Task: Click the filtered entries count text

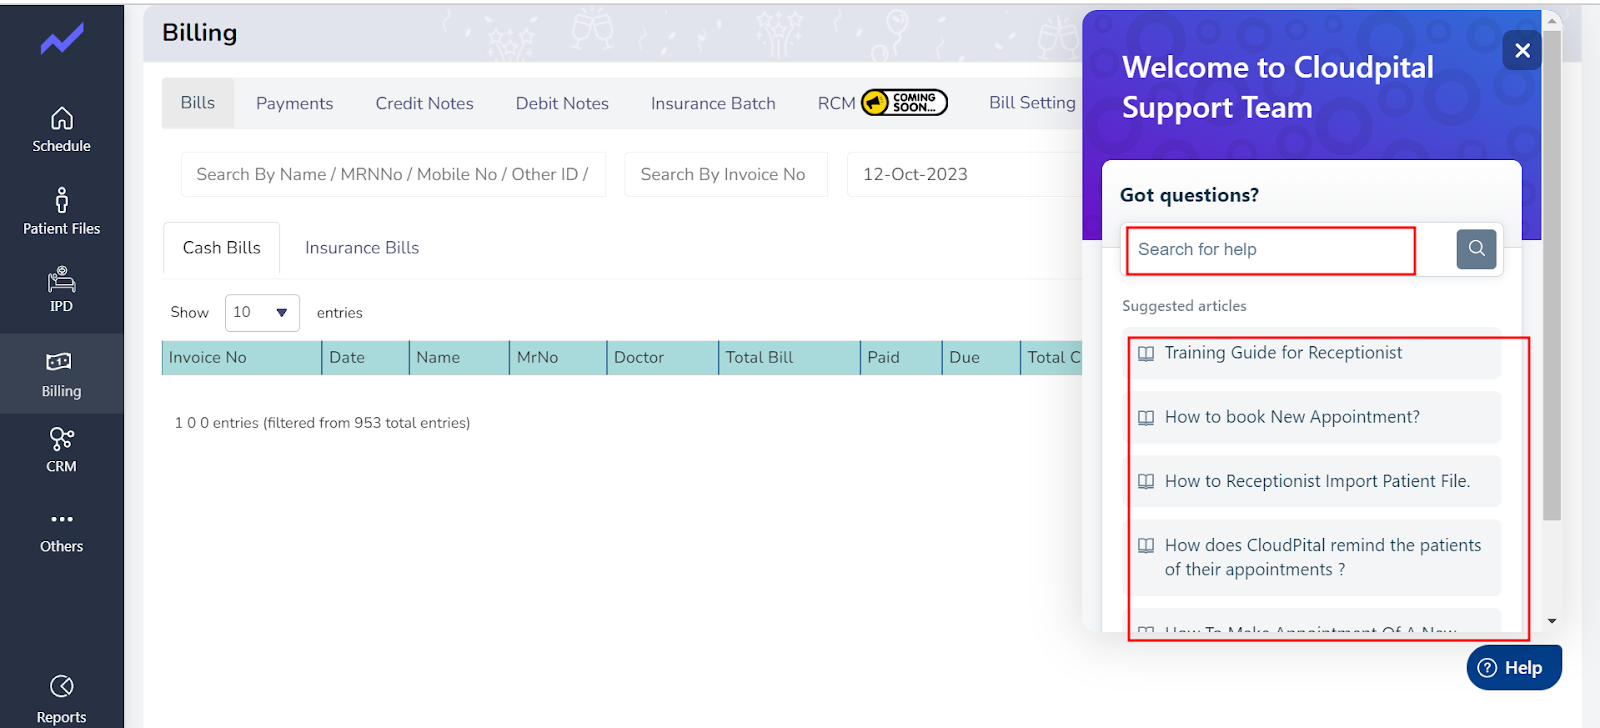Action: [x=322, y=423]
